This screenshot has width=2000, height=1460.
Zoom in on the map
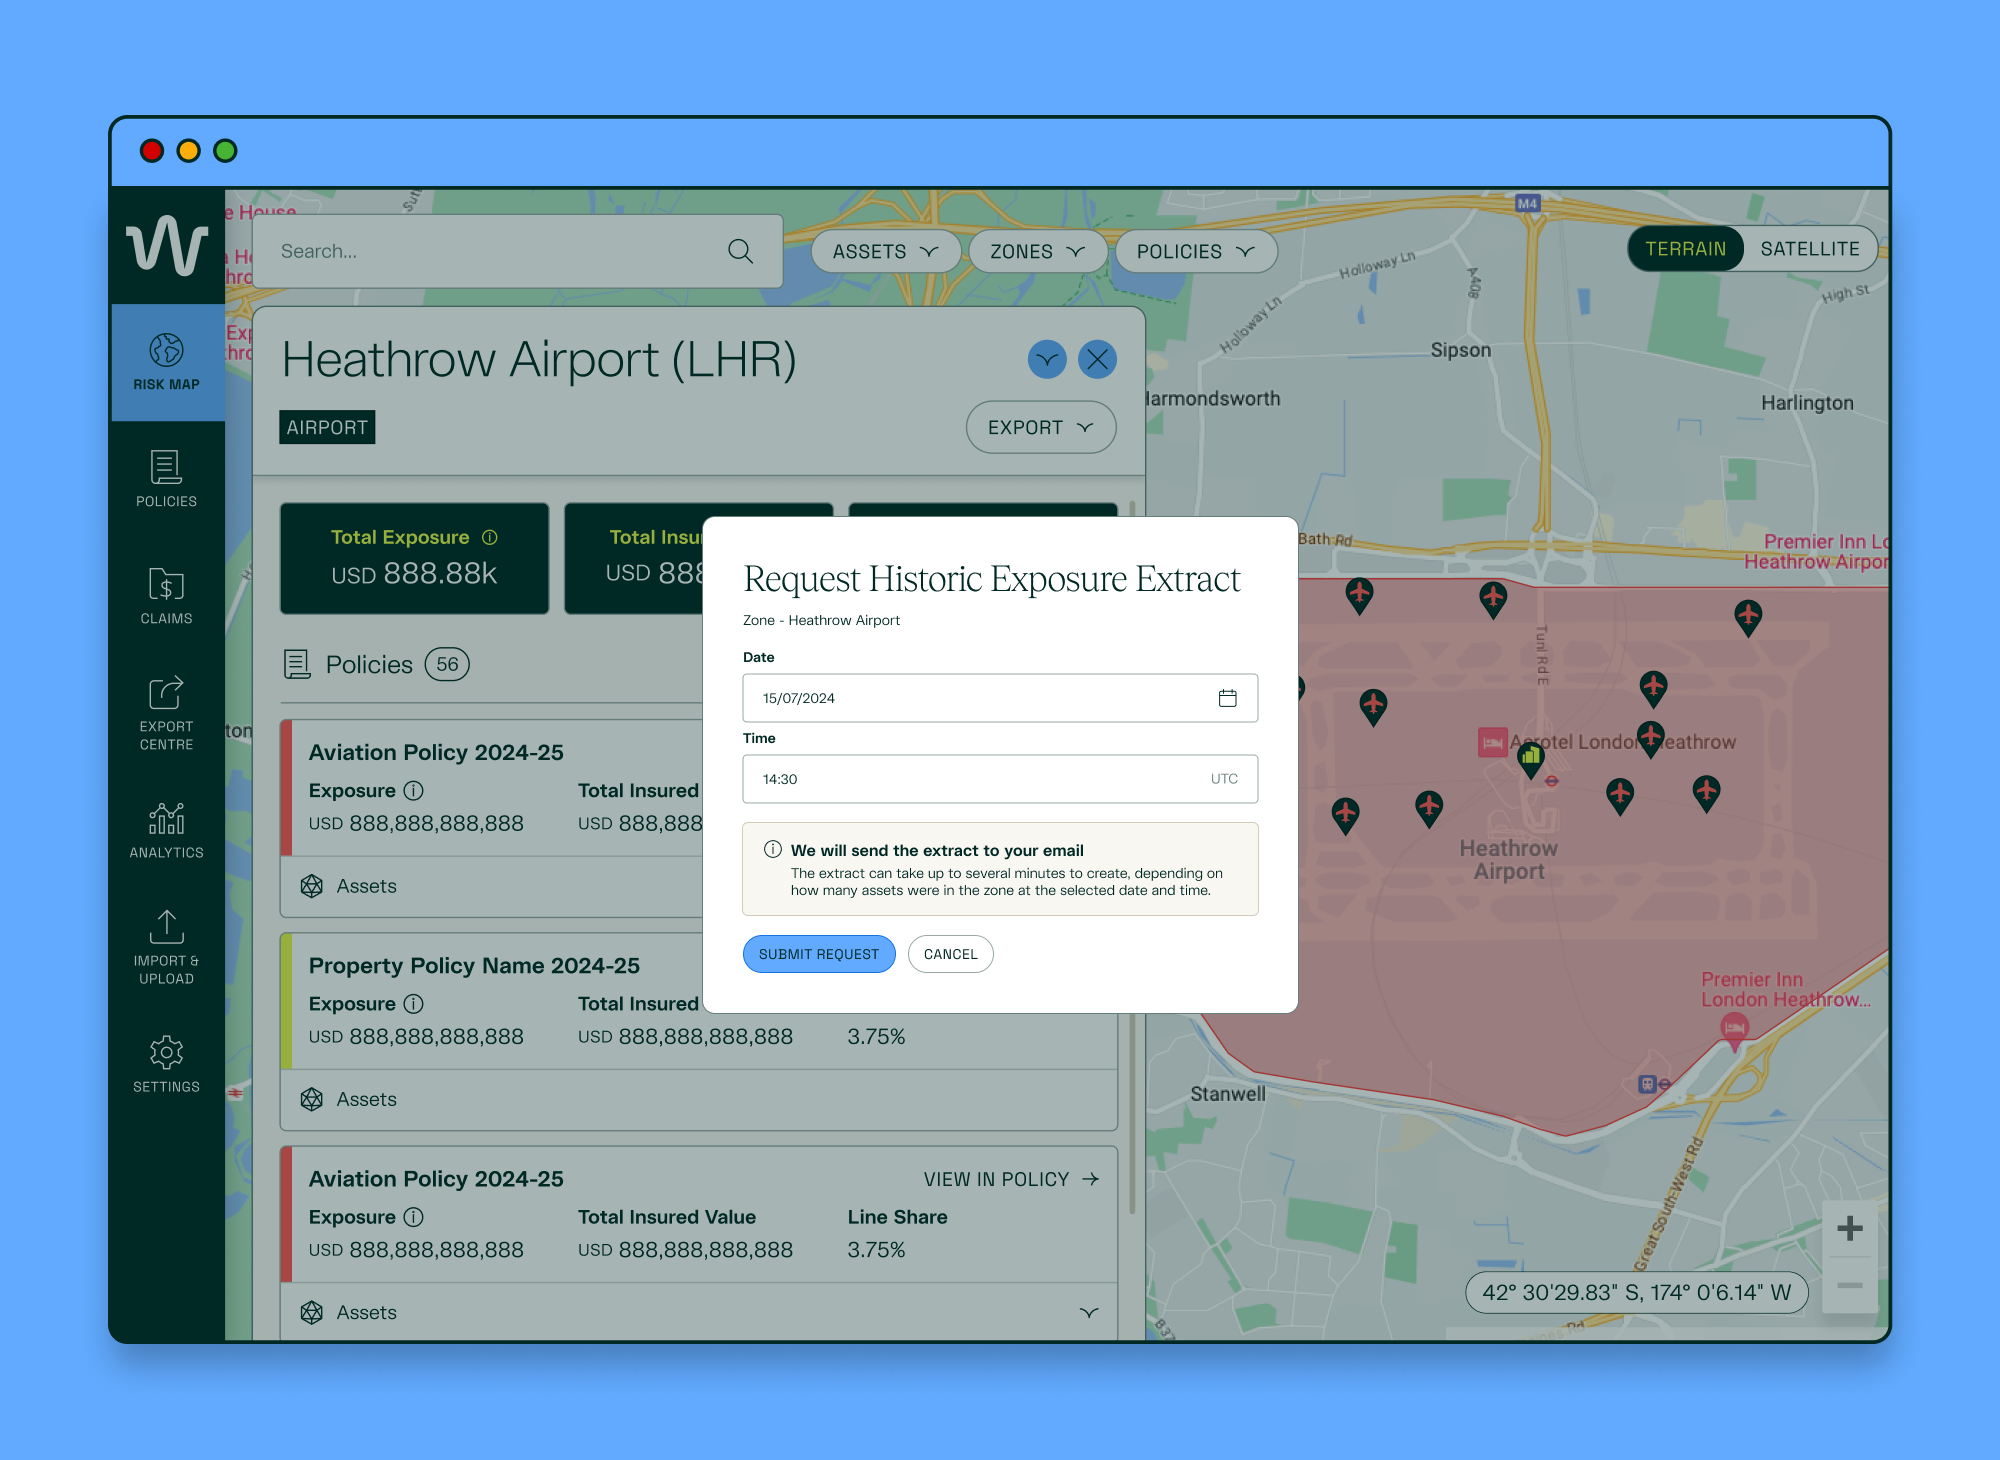[x=1850, y=1228]
